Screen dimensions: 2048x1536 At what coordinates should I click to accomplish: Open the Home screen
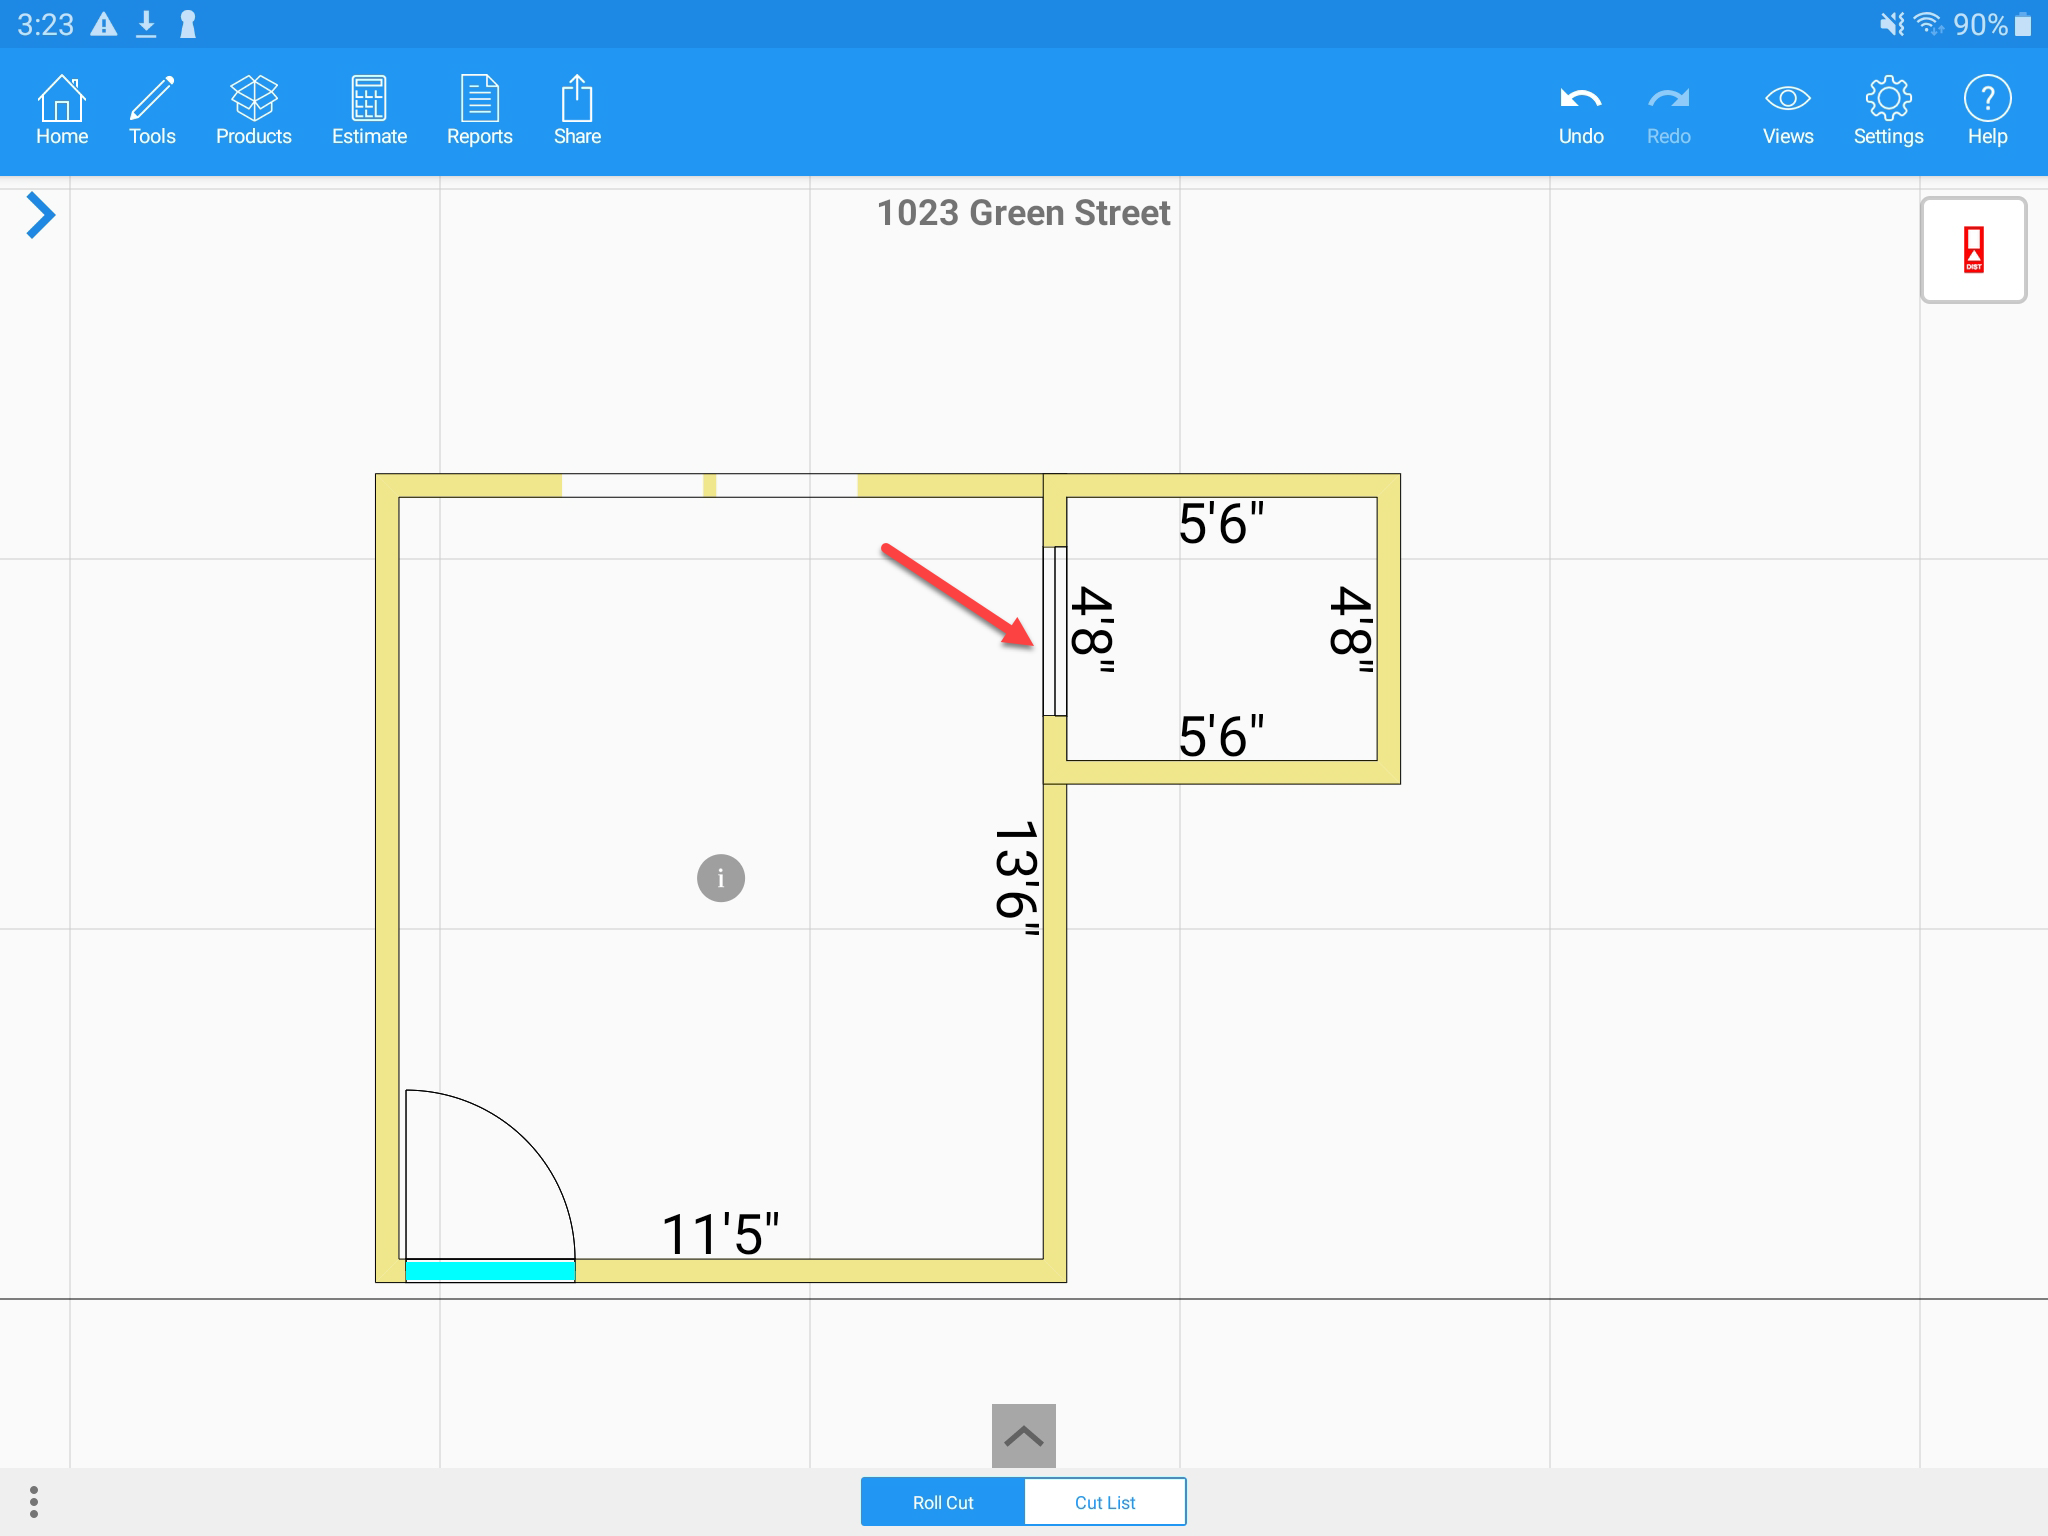(x=62, y=111)
